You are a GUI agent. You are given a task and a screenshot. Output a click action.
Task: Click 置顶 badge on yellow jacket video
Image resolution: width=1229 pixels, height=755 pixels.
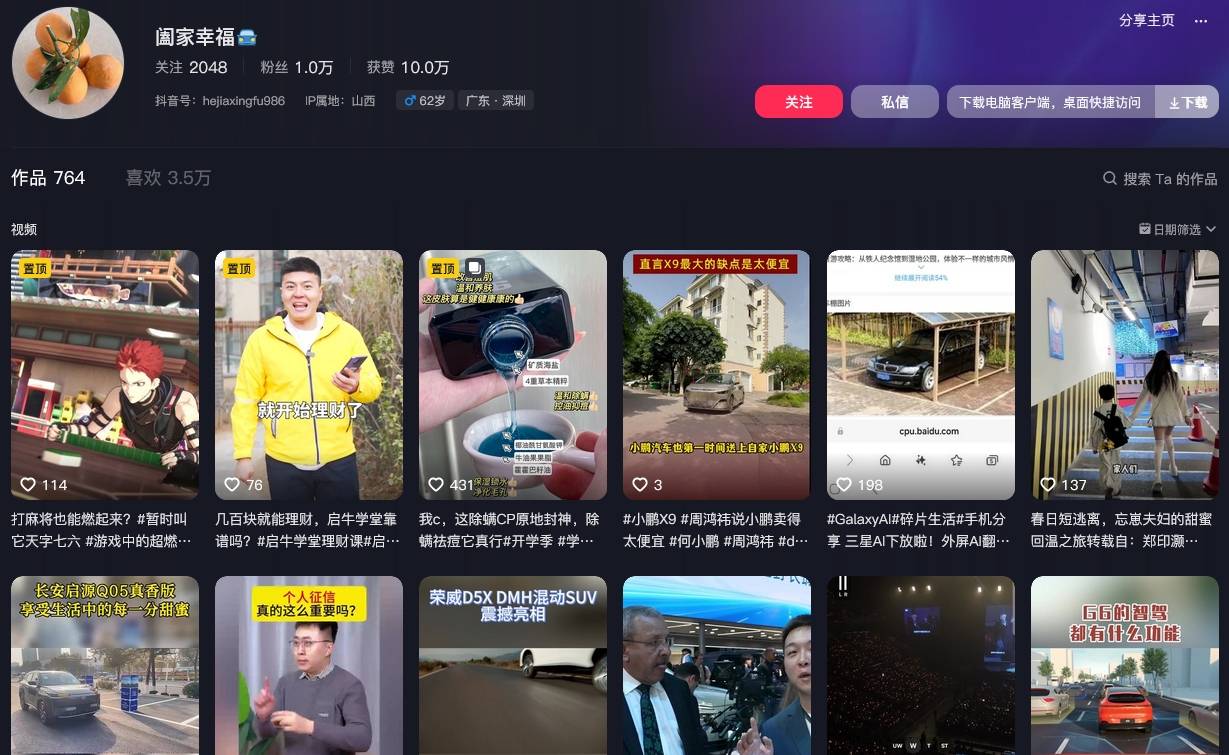[240, 268]
